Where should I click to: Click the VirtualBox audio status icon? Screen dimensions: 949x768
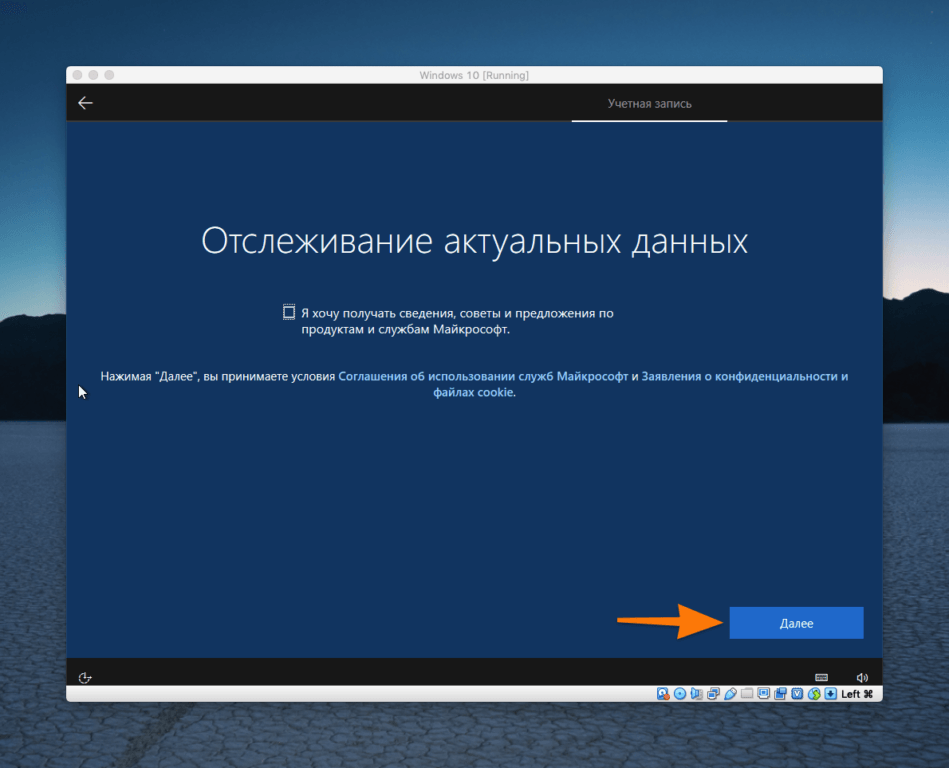697,694
